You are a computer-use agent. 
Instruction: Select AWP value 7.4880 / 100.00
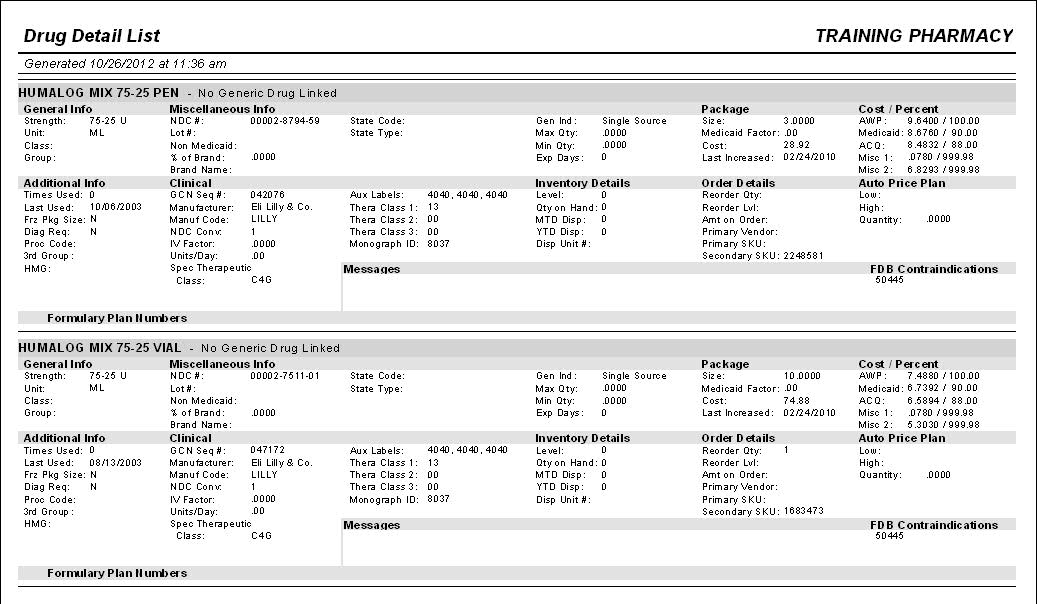tap(944, 376)
